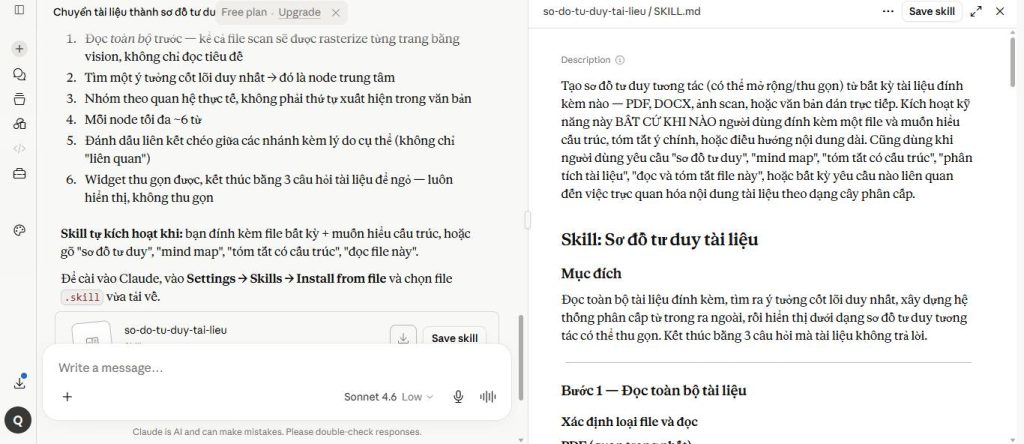Click the so-do-tu-duy-tai-lieu / SKILL.md breadcrumb
This screenshot has height=444, width=1024.
click(x=622, y=11)
